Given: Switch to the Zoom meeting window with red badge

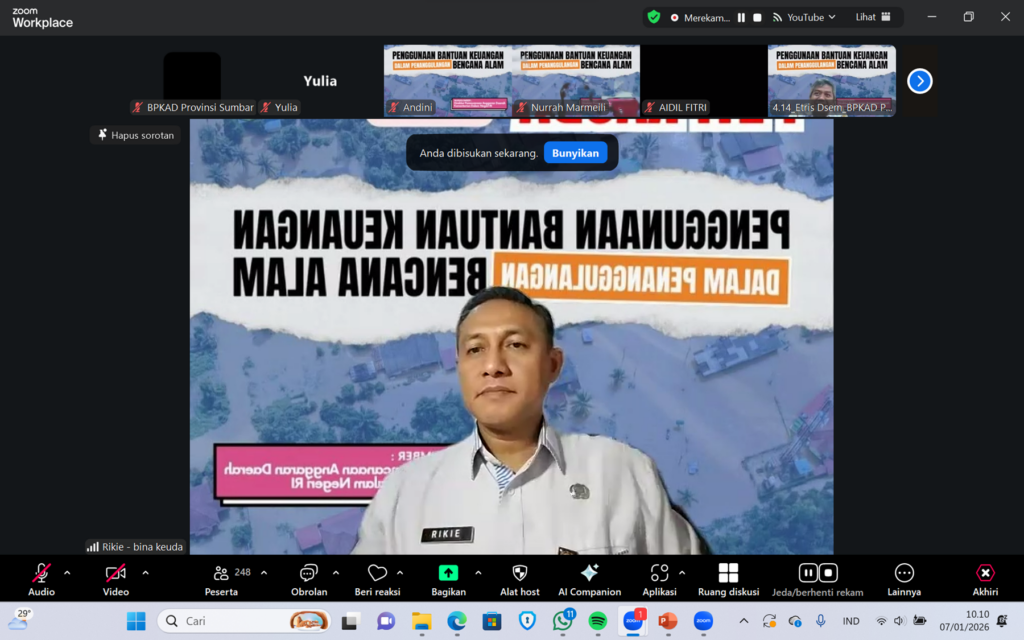Looking at the screenshot, I should [633, 621].
